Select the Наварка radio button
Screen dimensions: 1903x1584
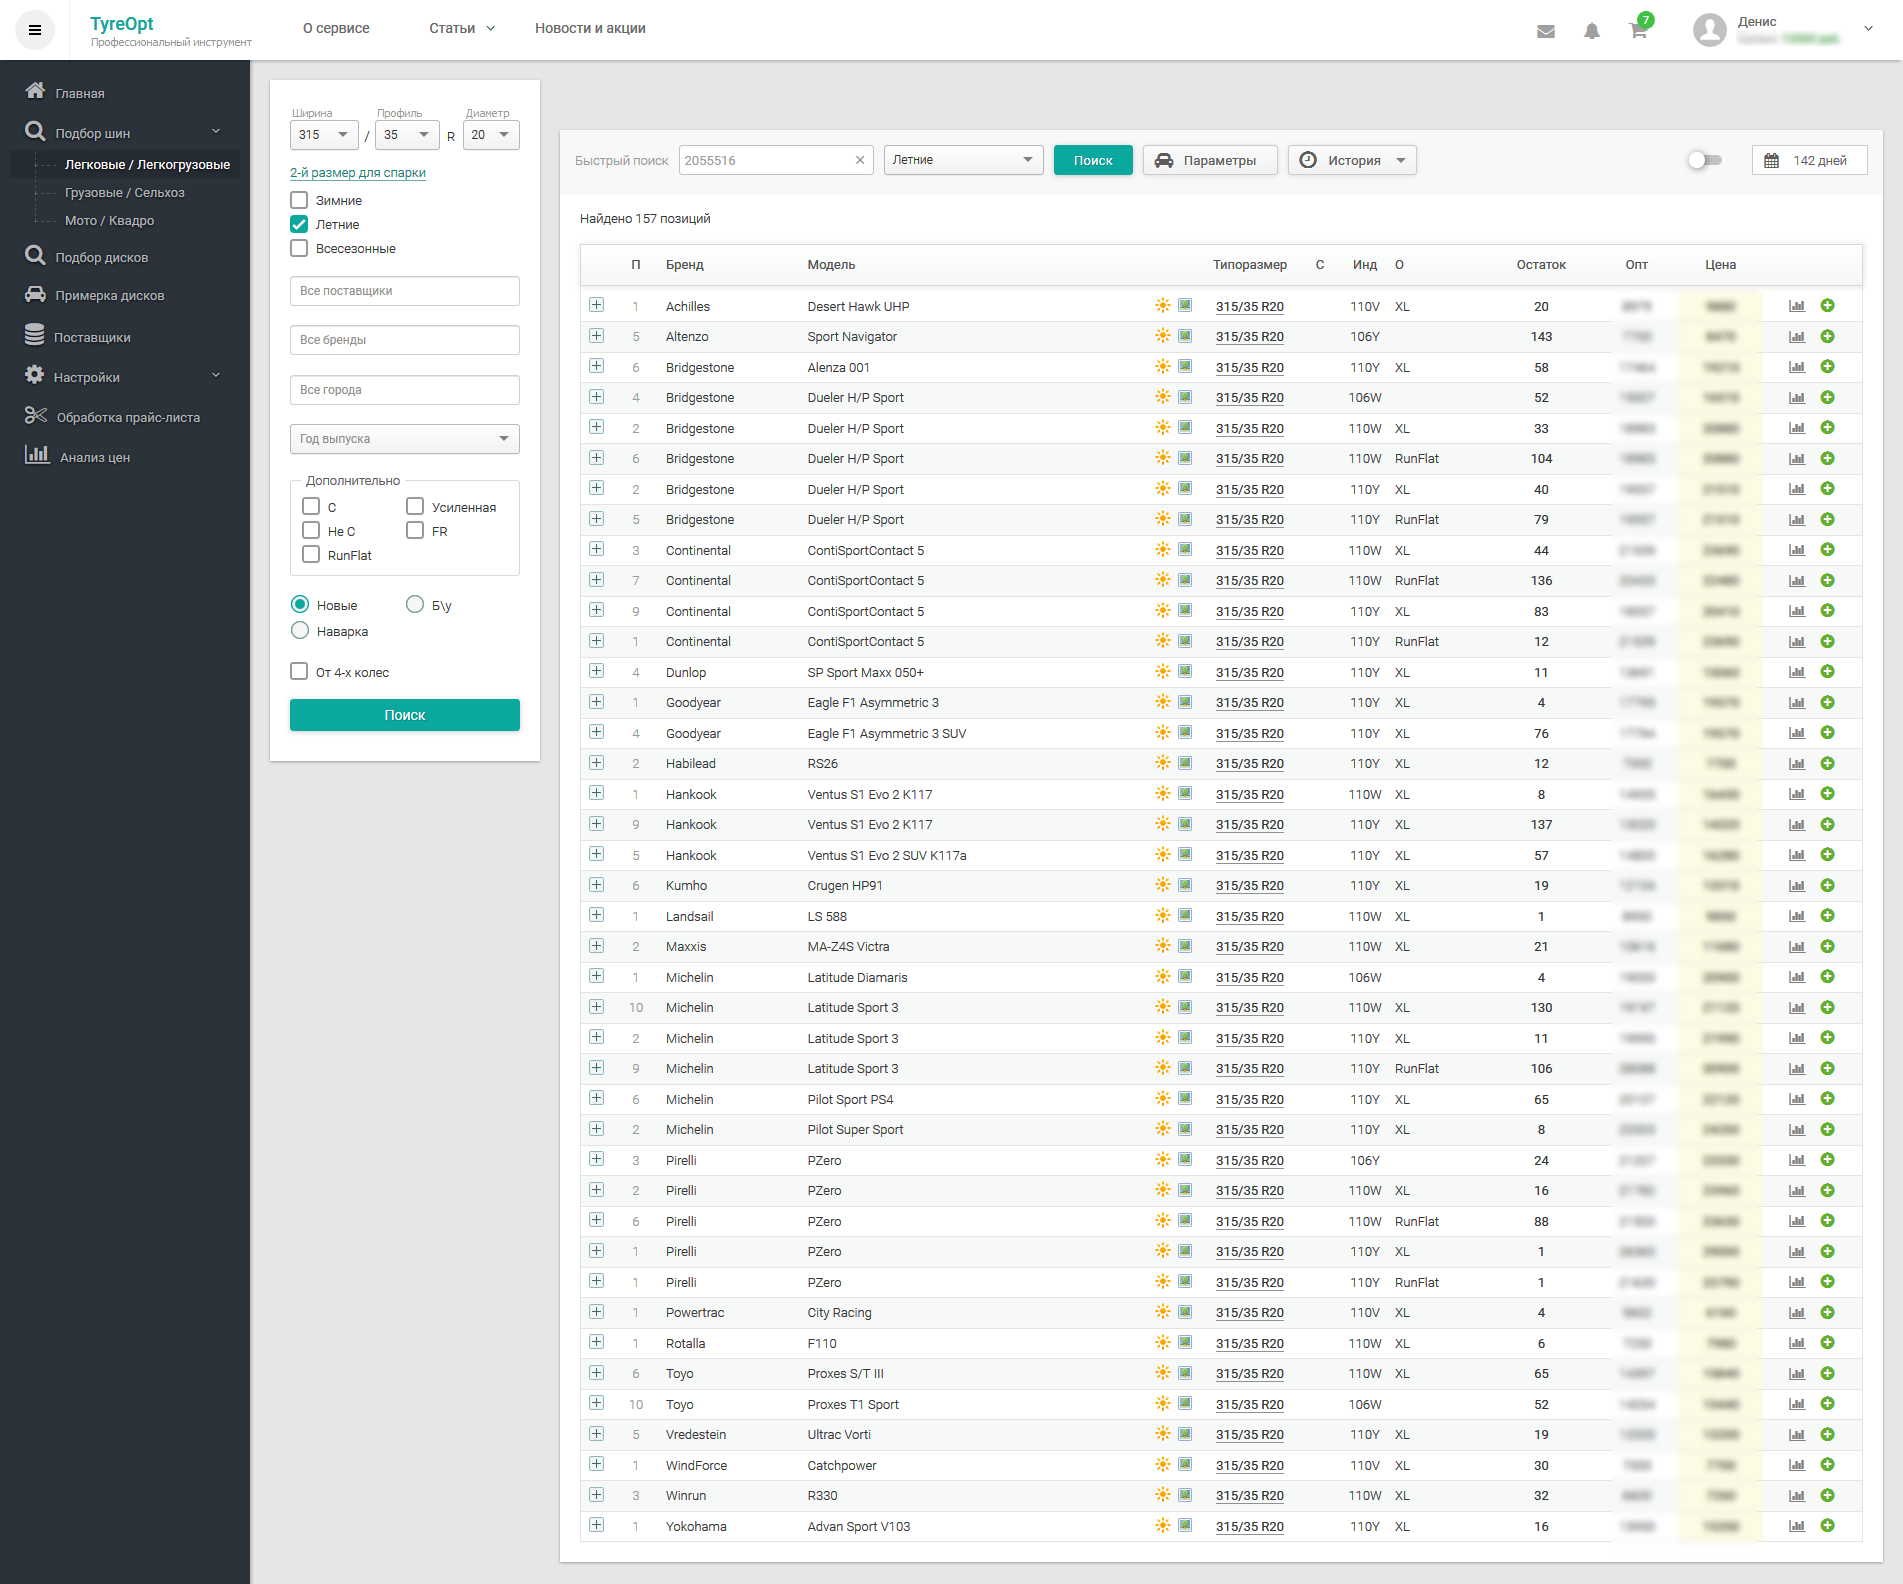300,631
